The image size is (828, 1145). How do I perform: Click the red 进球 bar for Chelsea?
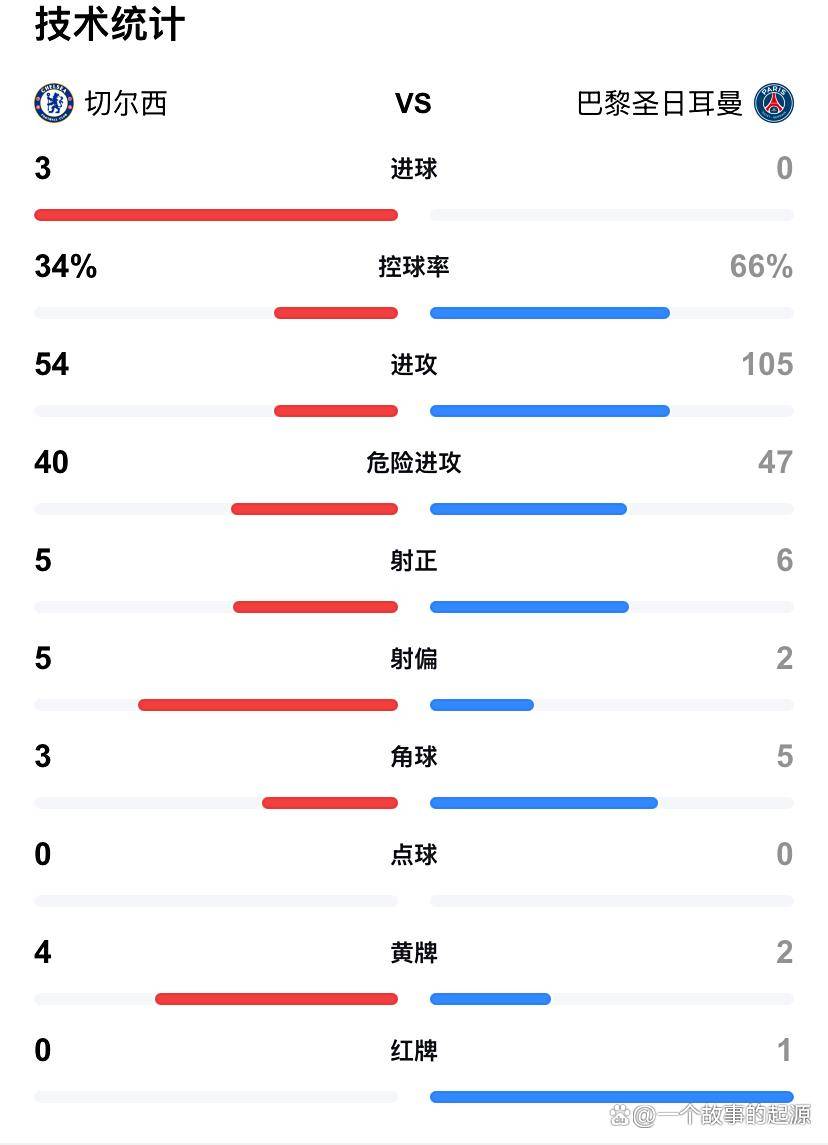pyautogui.click(x=216, y=215)
